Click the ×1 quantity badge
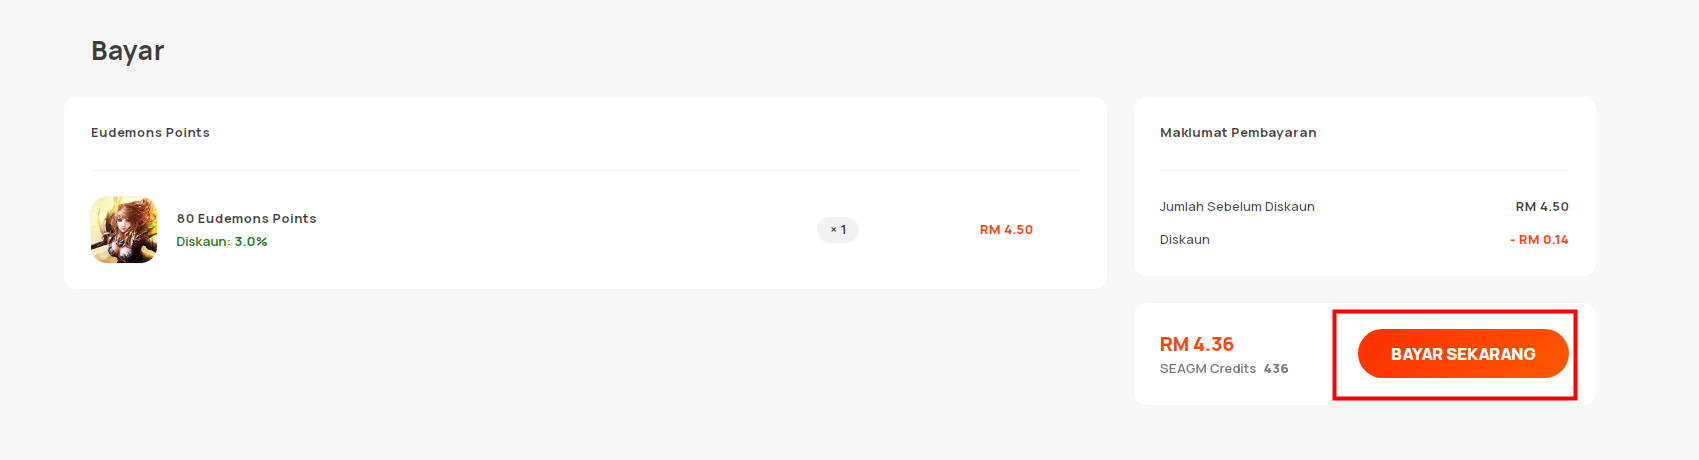 tap(838, 230)
